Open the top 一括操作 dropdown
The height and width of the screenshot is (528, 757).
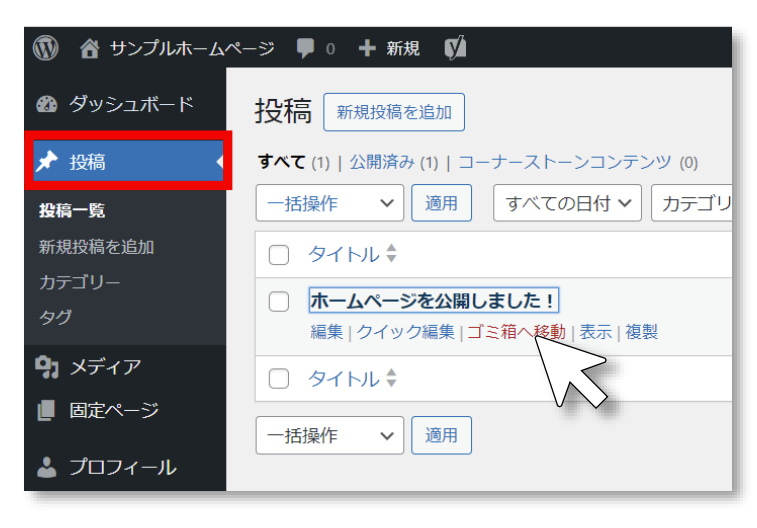pos(329,203)
